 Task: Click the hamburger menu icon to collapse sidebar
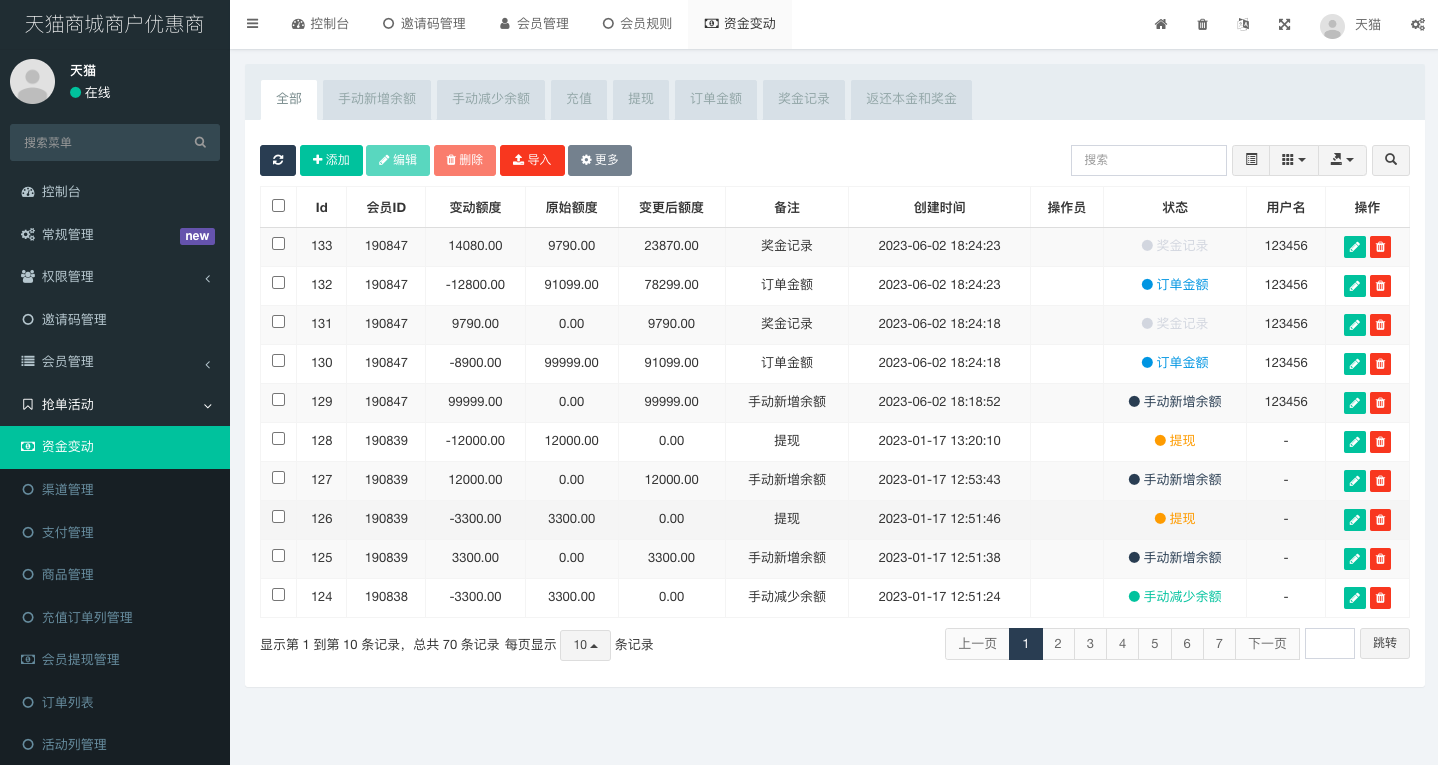252,24
